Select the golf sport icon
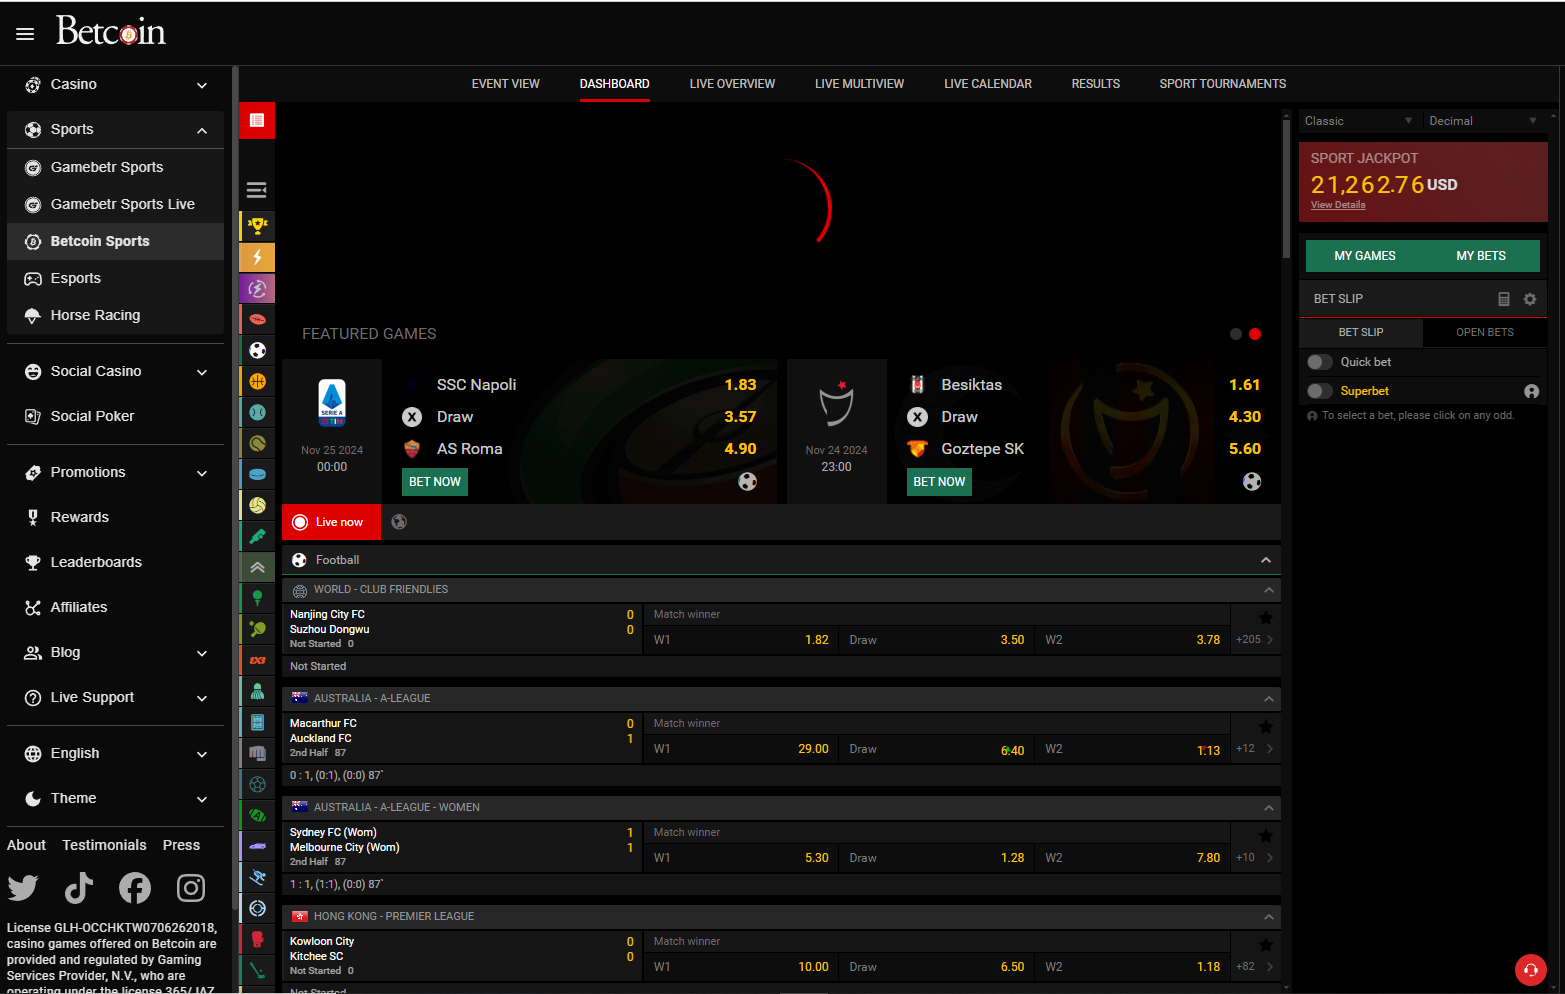Image resolution: width=1565 pixels, height=994 pixels. click(x=257, y=598)
